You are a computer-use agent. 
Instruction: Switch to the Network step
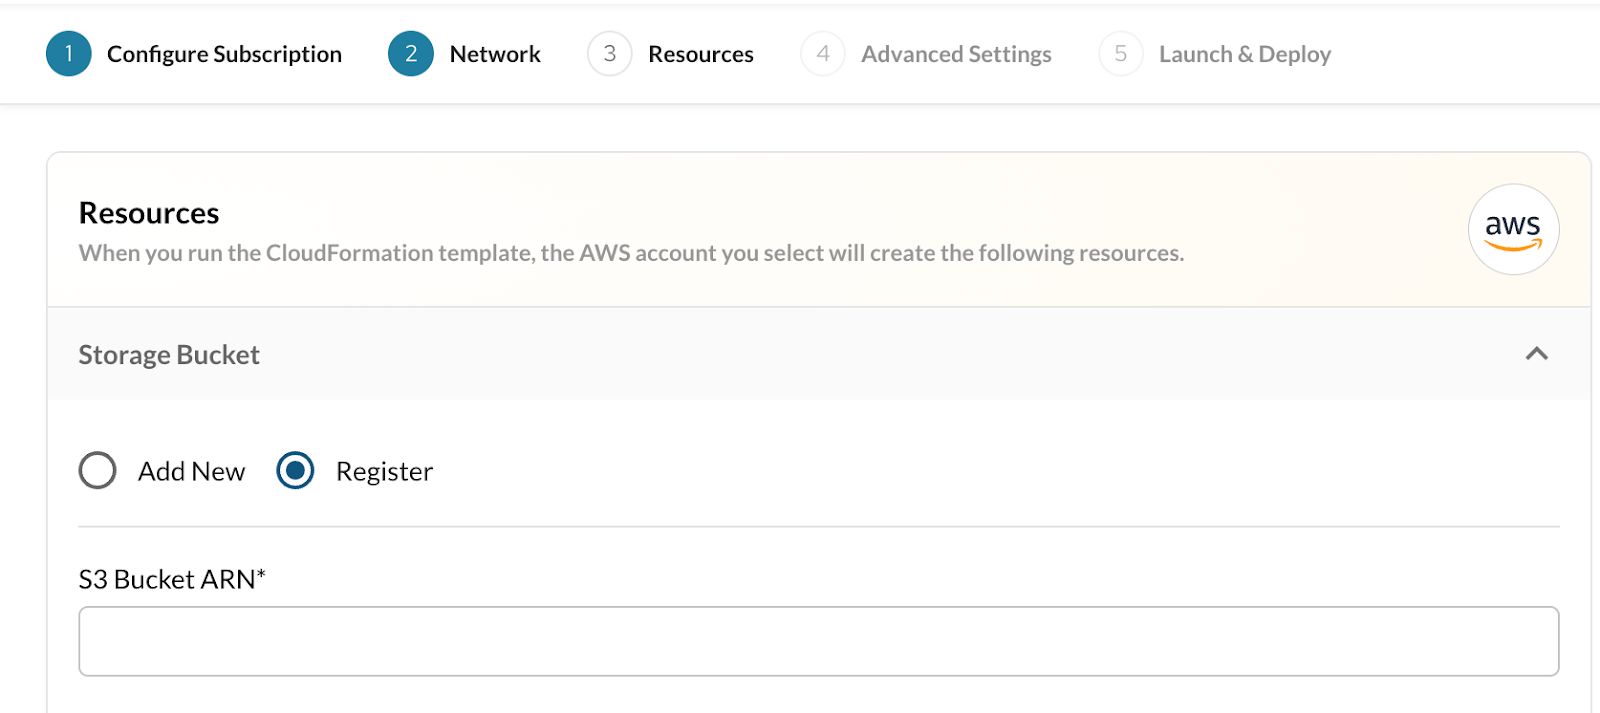point(495,54)
